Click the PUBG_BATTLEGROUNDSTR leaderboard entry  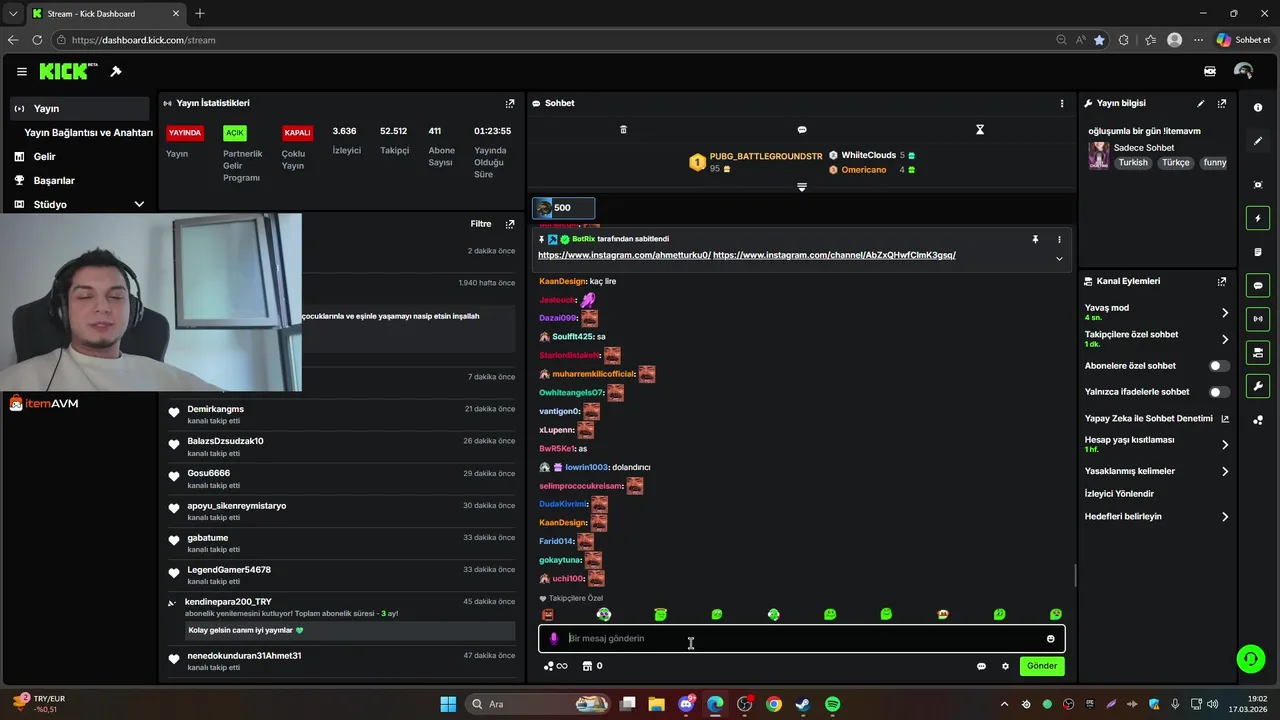tap(756, 162)
